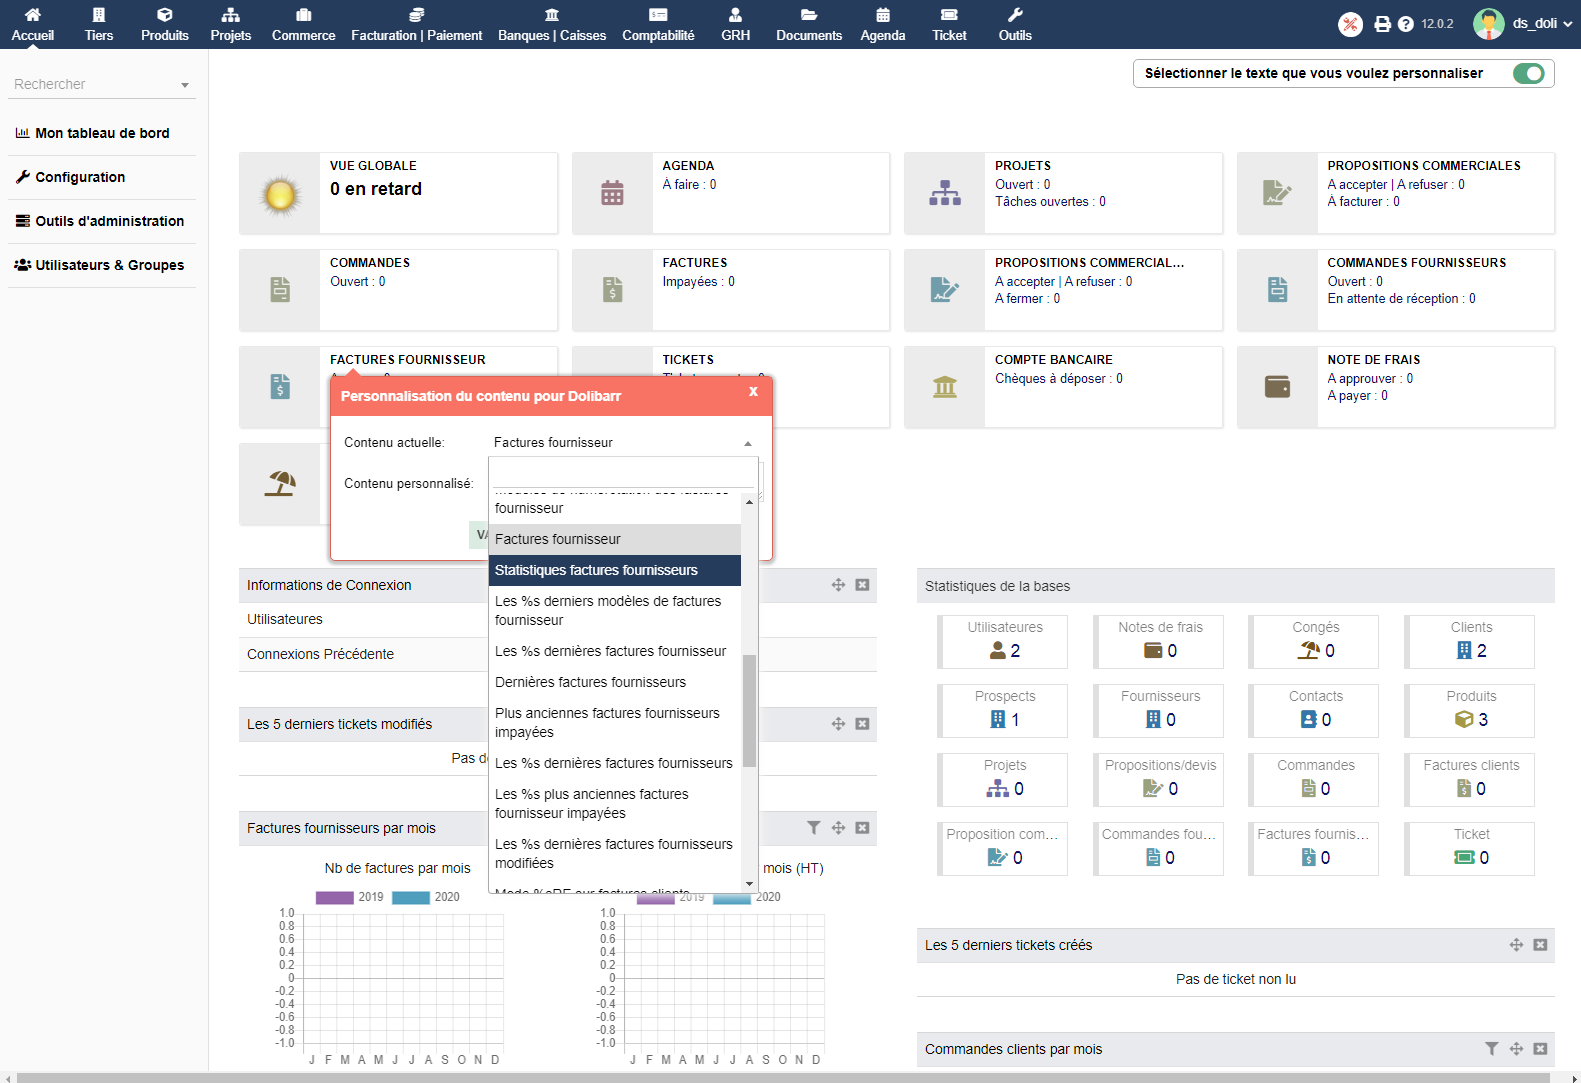Image resolution: width=1581 pixels, height=1083 pixels.
Task: Click the Commandes card document icon
Action: (x=280, y=290)
